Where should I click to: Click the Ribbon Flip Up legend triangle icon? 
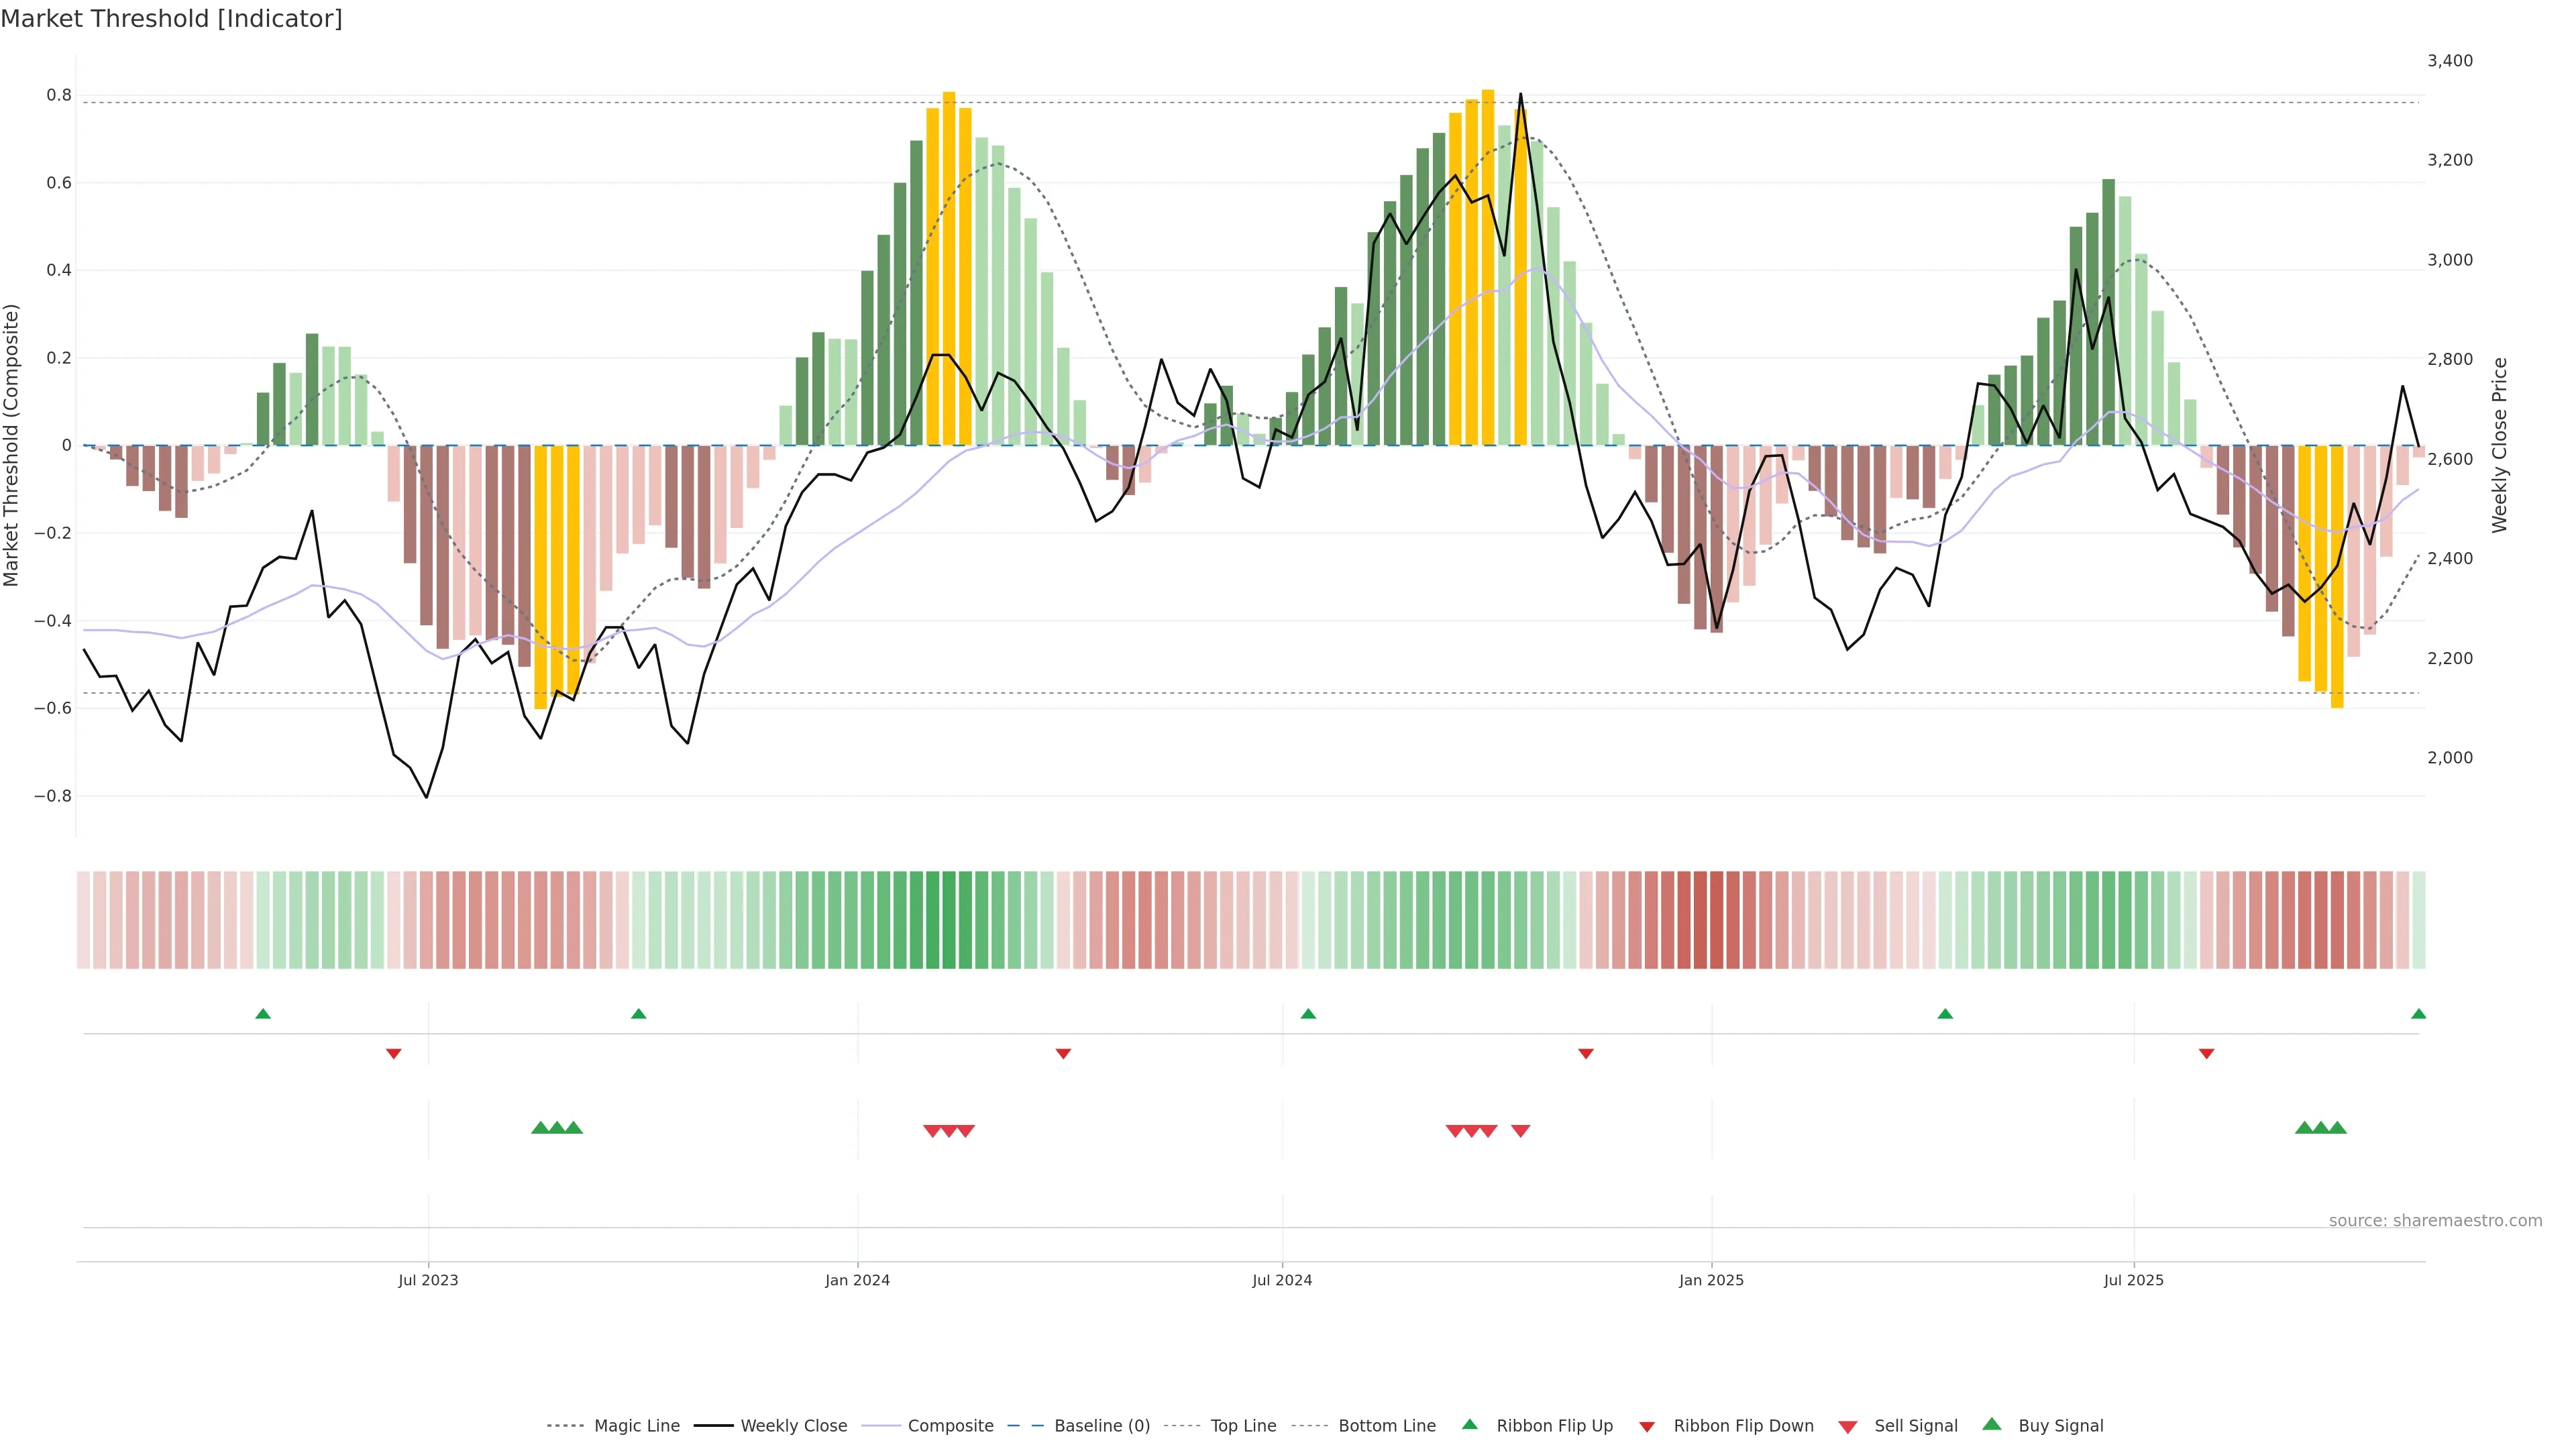(1469, 1424)
